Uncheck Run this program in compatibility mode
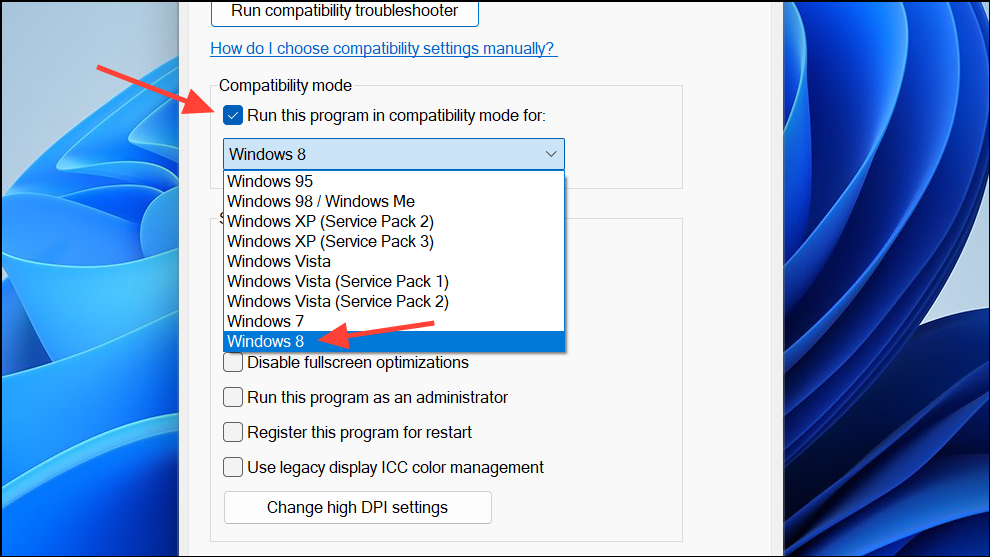This screenshot has width=990, height=557. (233, 115)
